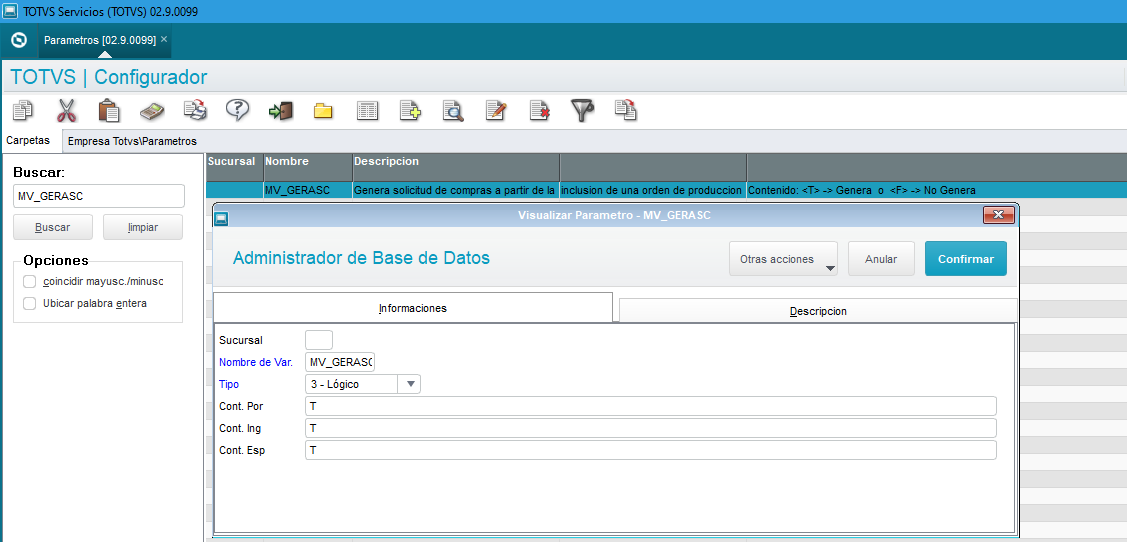Viewport: 1127px width, 542px height.
Task: Click the Cont. Ing input field
Action: (650, 428)
